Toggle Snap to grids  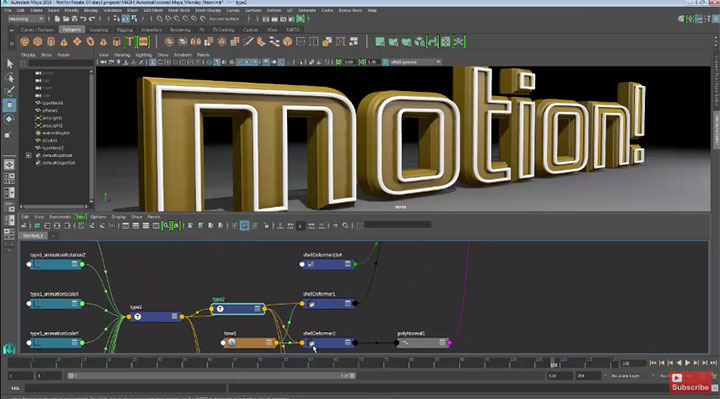tap(159, 19)
